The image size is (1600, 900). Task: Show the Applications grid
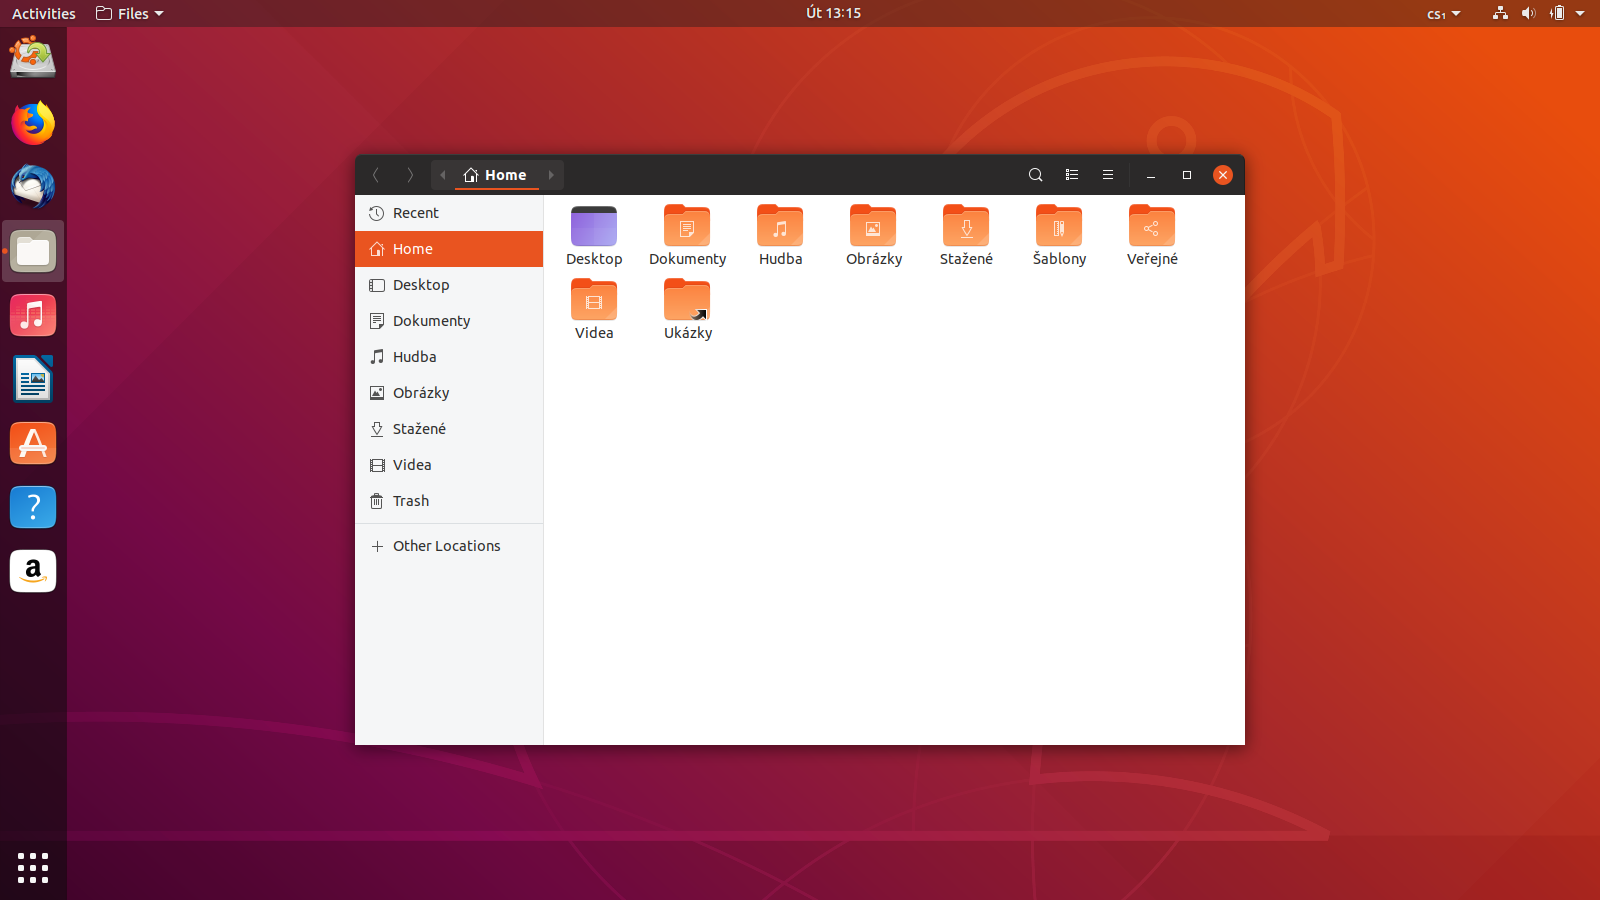click(33, 868)
